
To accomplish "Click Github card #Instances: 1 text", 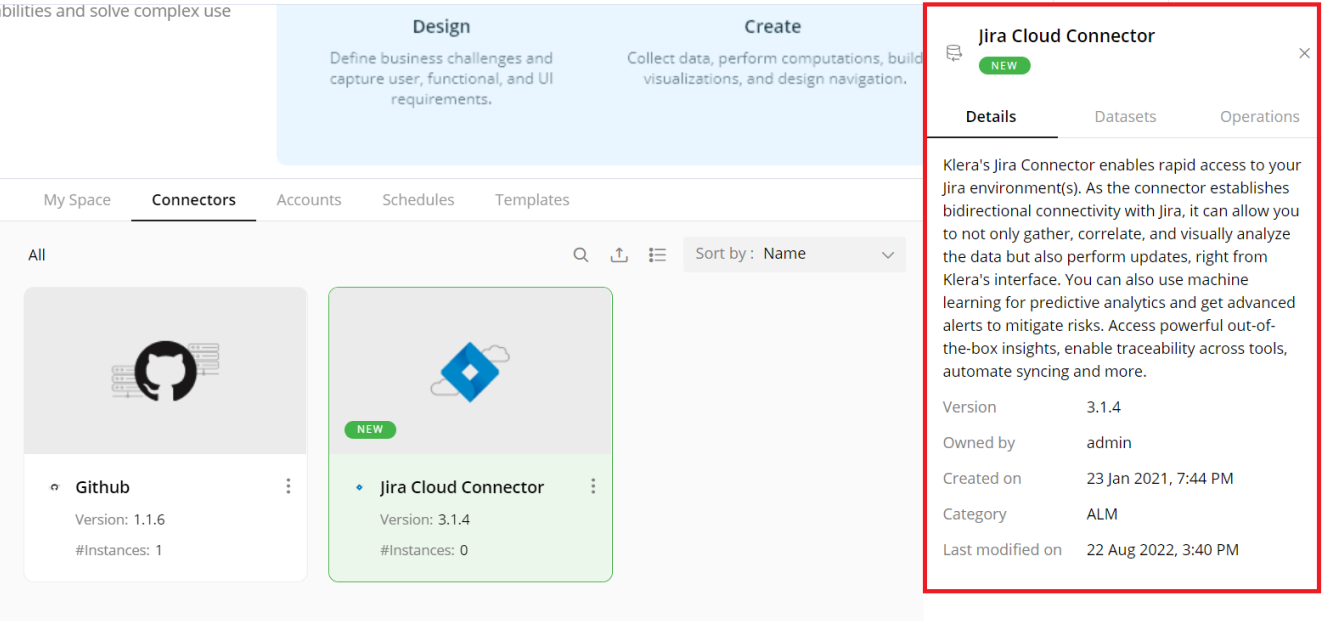I will [x=119, y=550].
